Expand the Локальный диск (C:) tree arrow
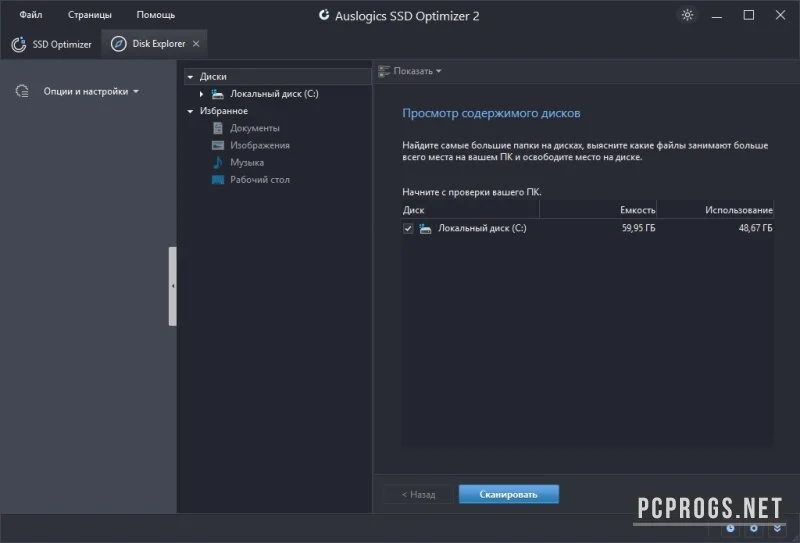 point(202,94)
